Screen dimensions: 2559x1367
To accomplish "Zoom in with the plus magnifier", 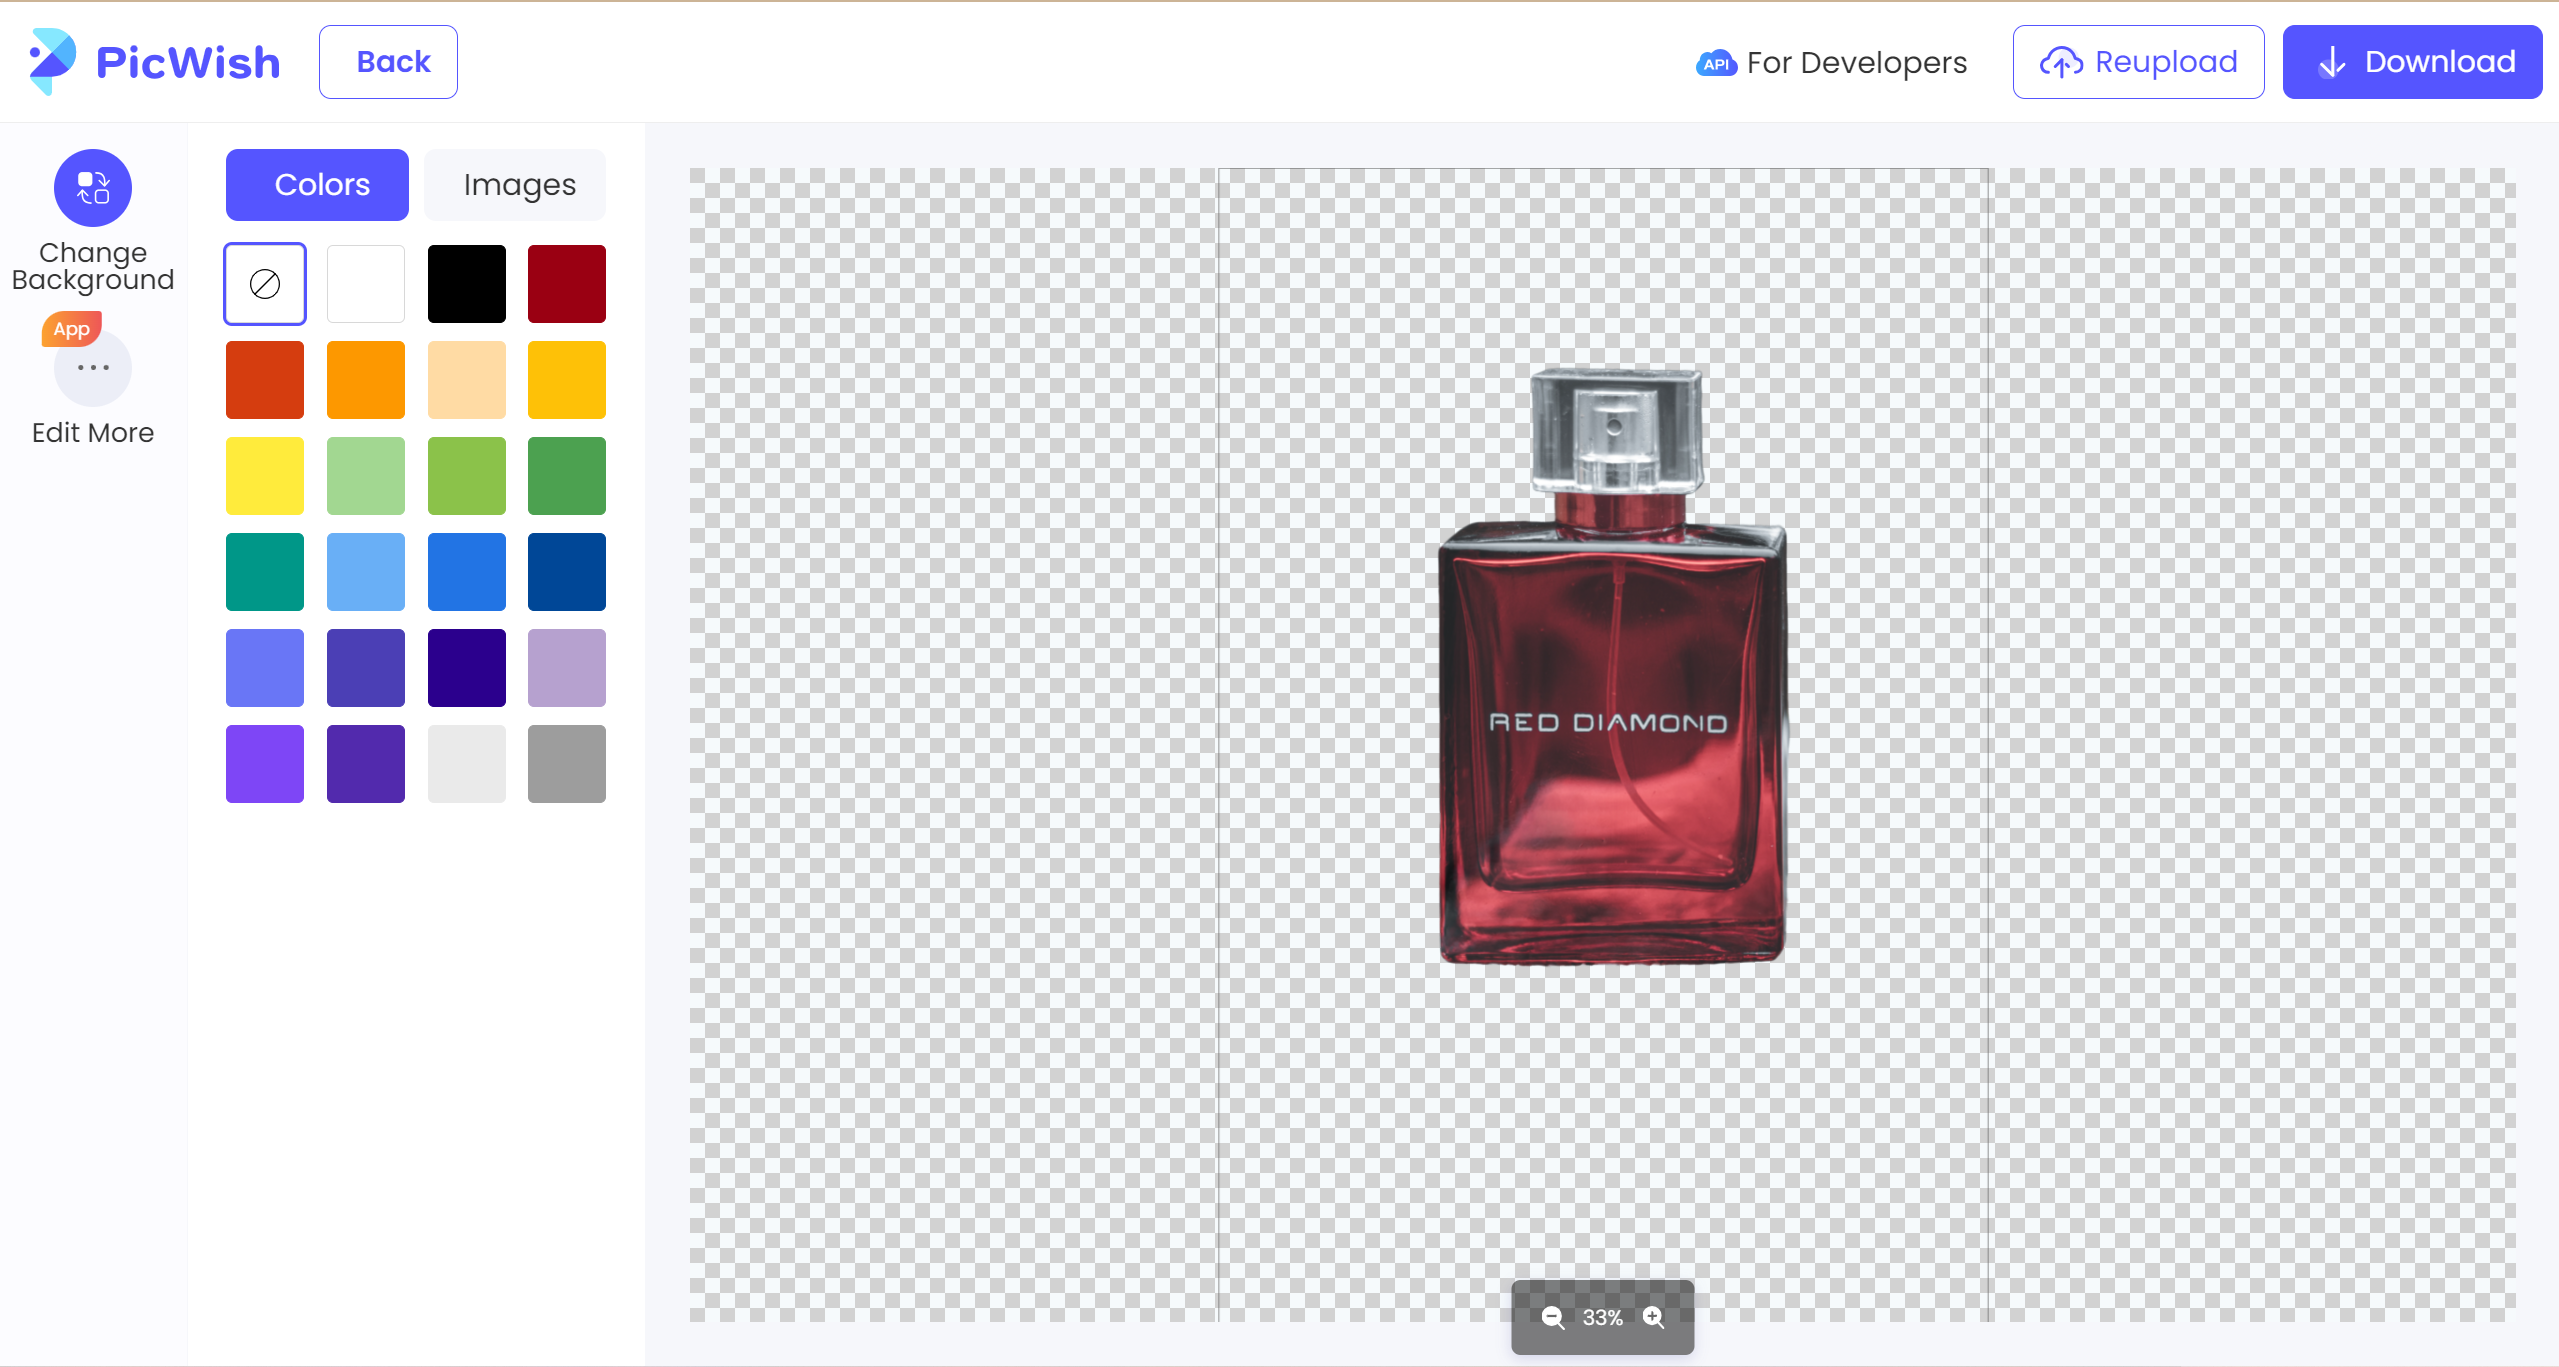I will [1654, 1317].
